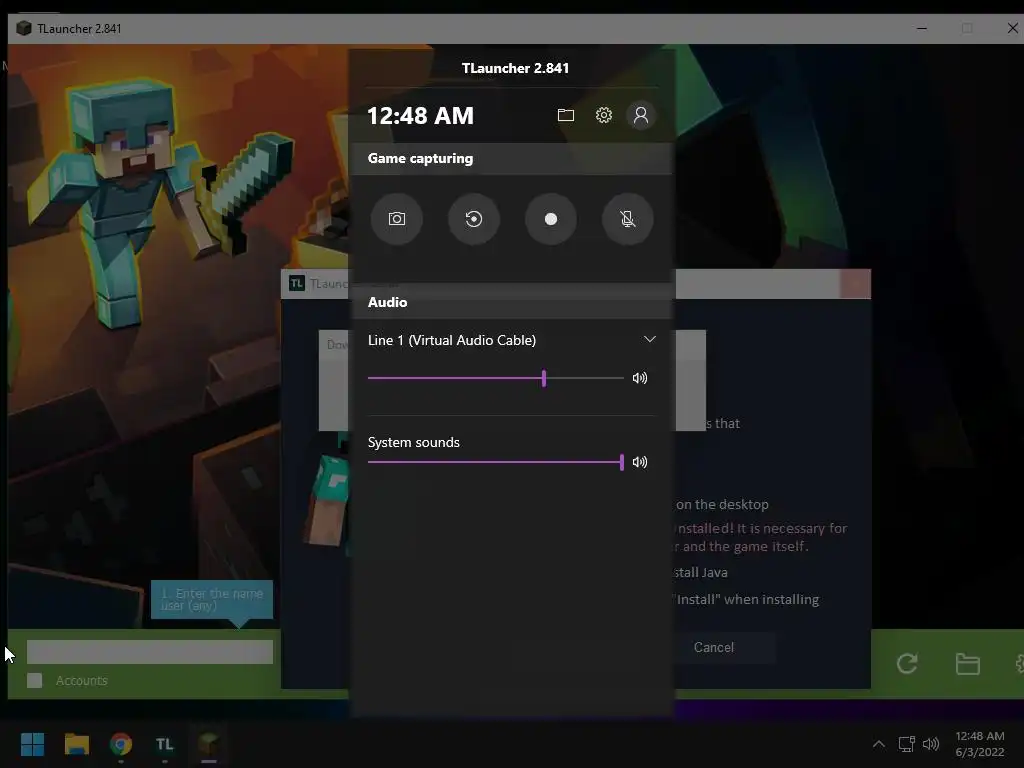Open File Explorer from the taskbar
Image resolution: width=1024 pixels, height=768 pixels.
pyautogui.click(x=76, y=744)
